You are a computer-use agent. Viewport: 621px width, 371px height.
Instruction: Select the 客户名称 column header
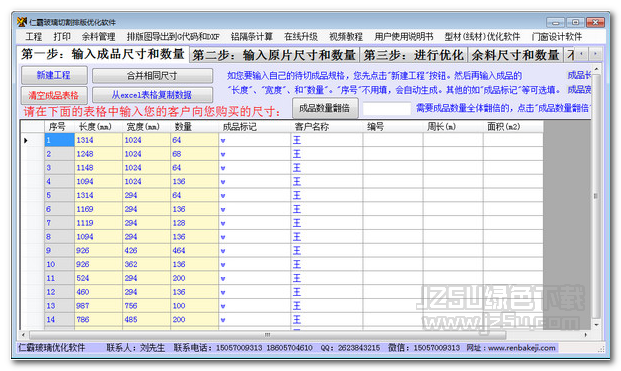coord(326,127)
